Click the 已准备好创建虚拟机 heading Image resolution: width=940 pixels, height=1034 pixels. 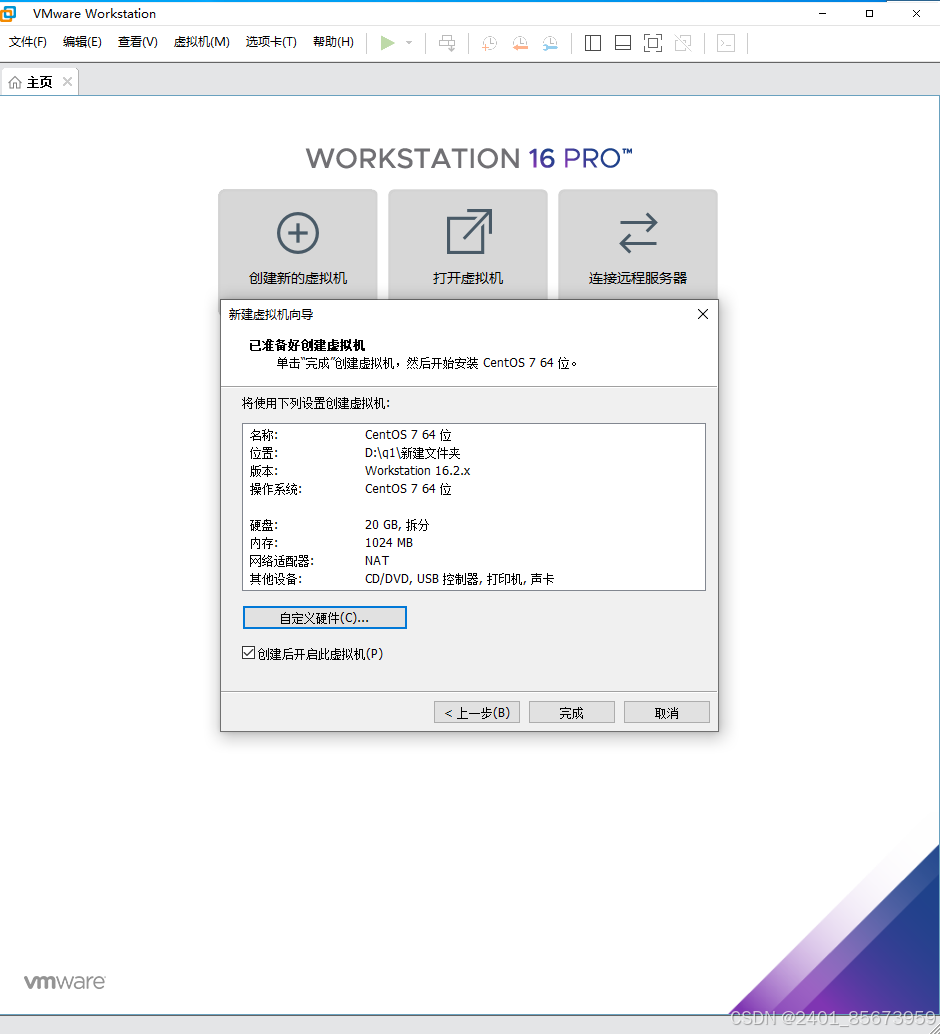pos(307,345)
